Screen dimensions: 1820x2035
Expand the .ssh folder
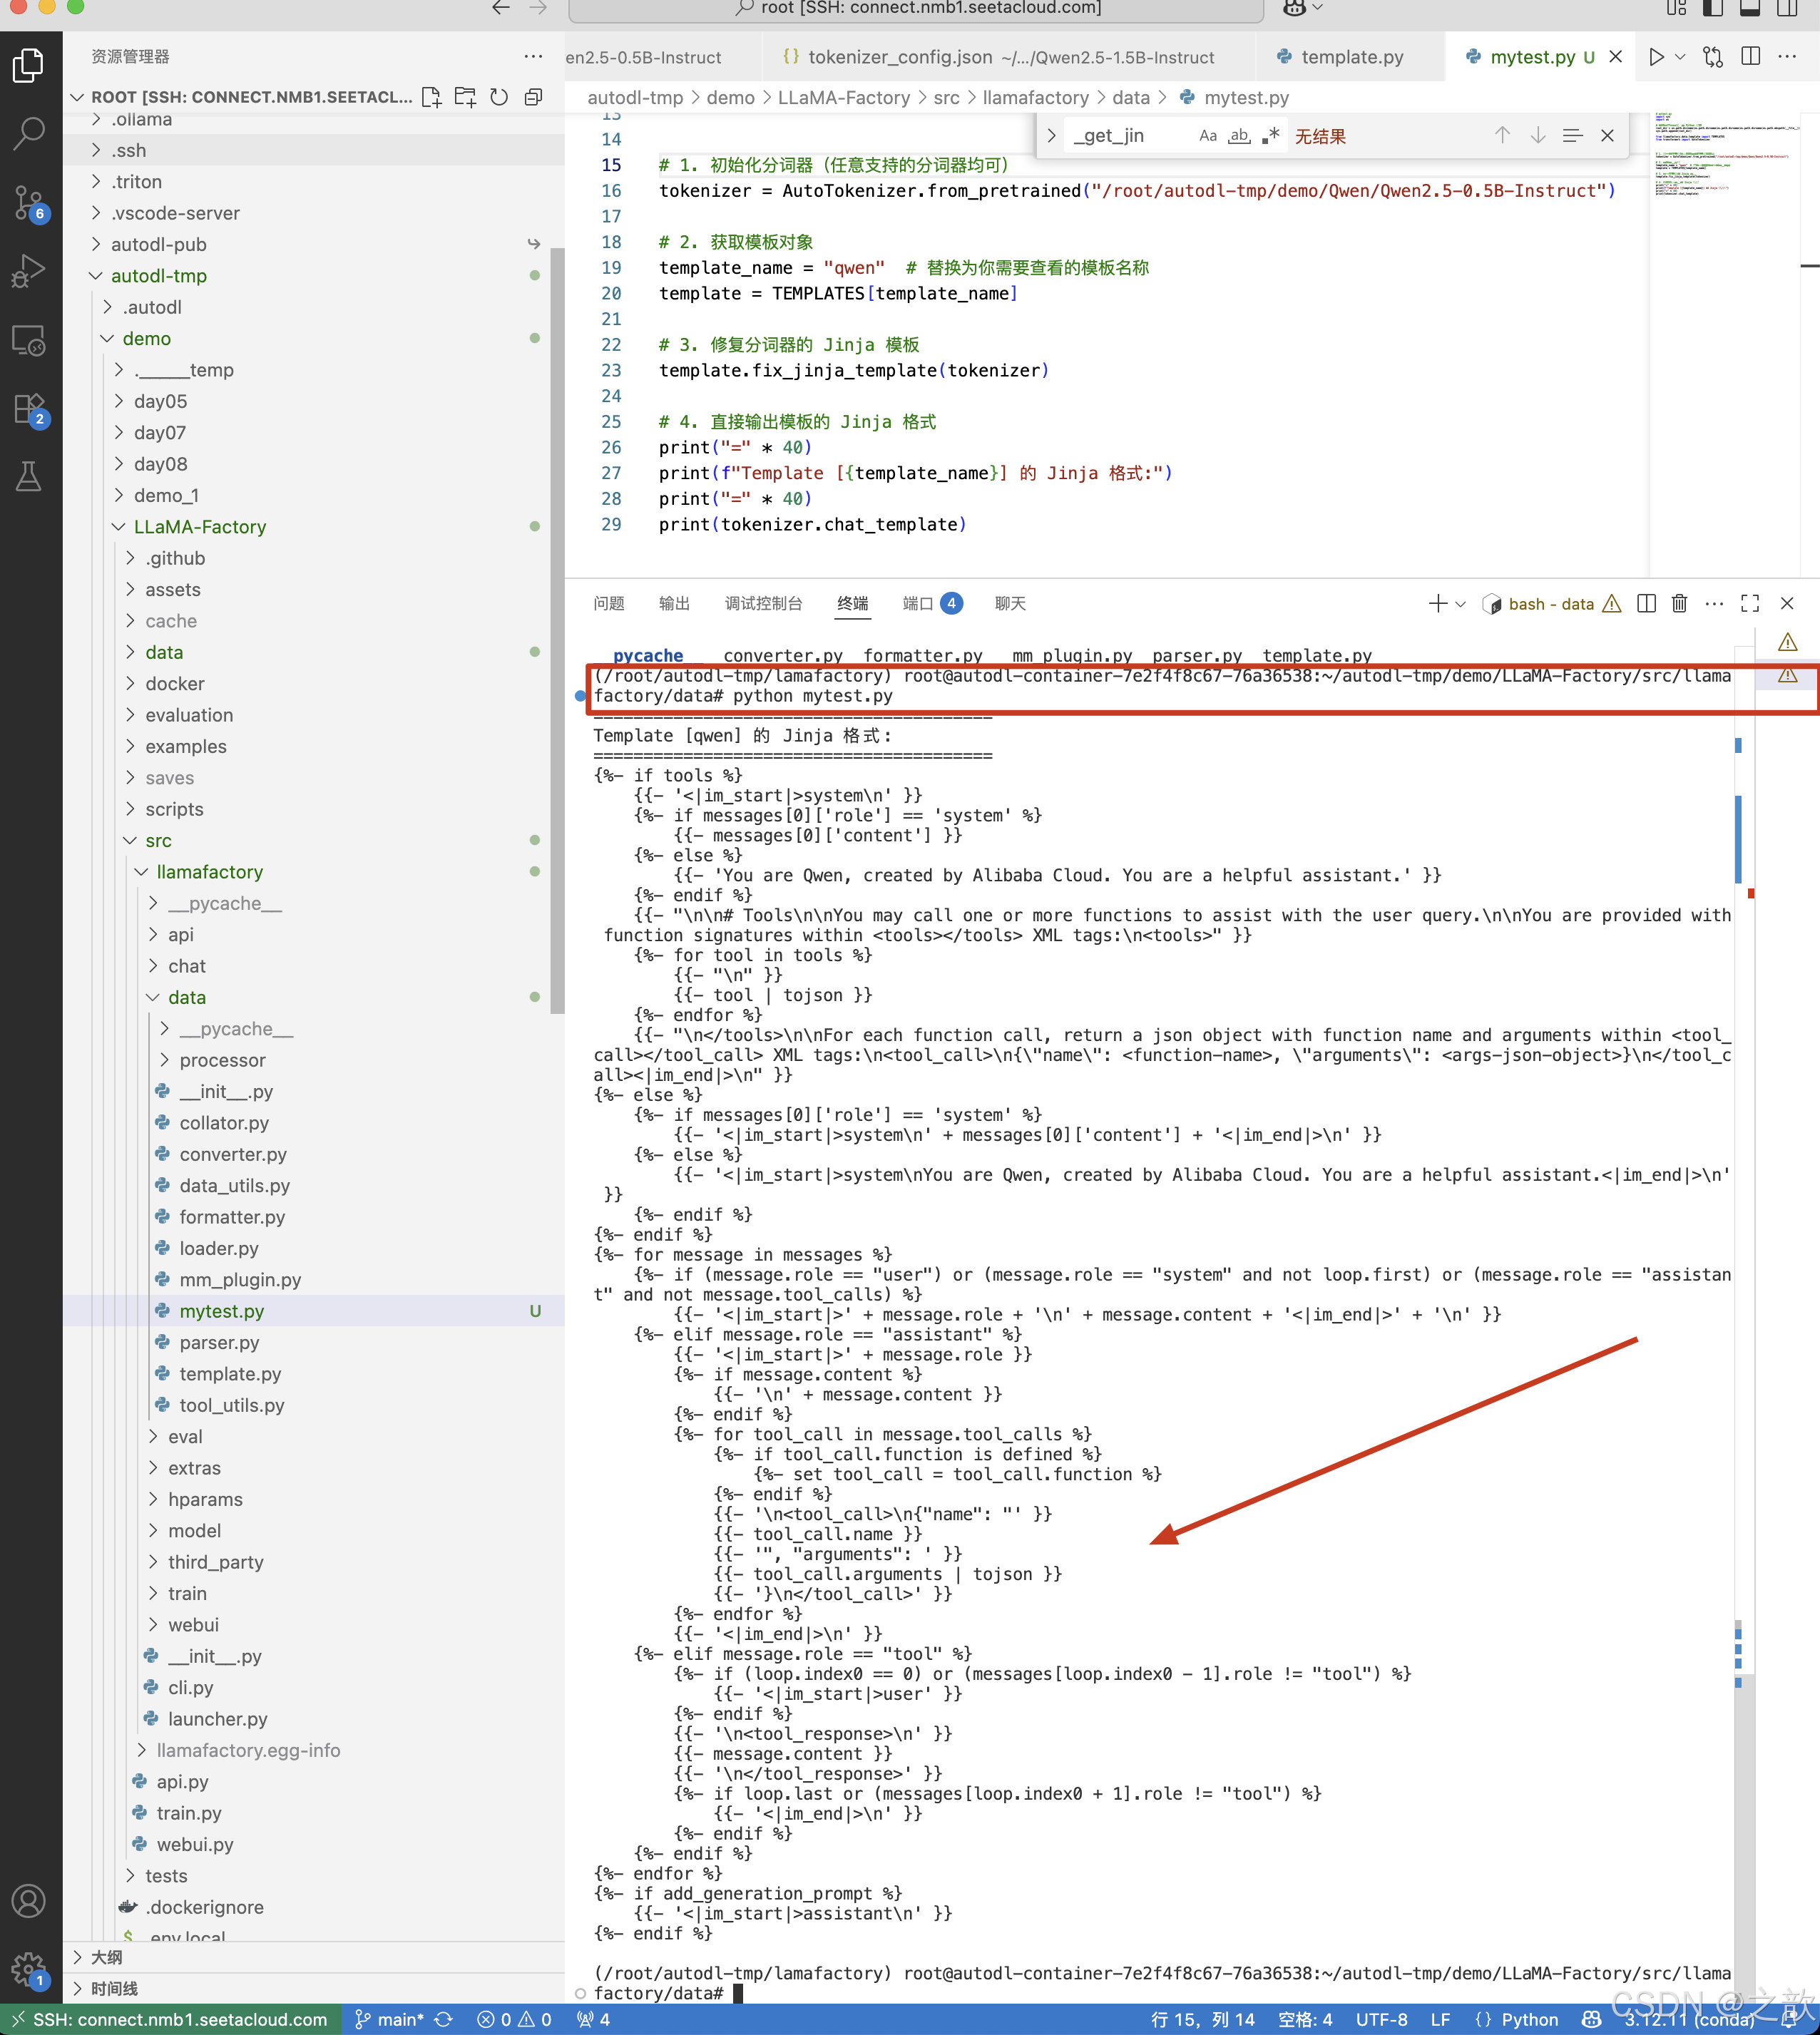[313, 150]
